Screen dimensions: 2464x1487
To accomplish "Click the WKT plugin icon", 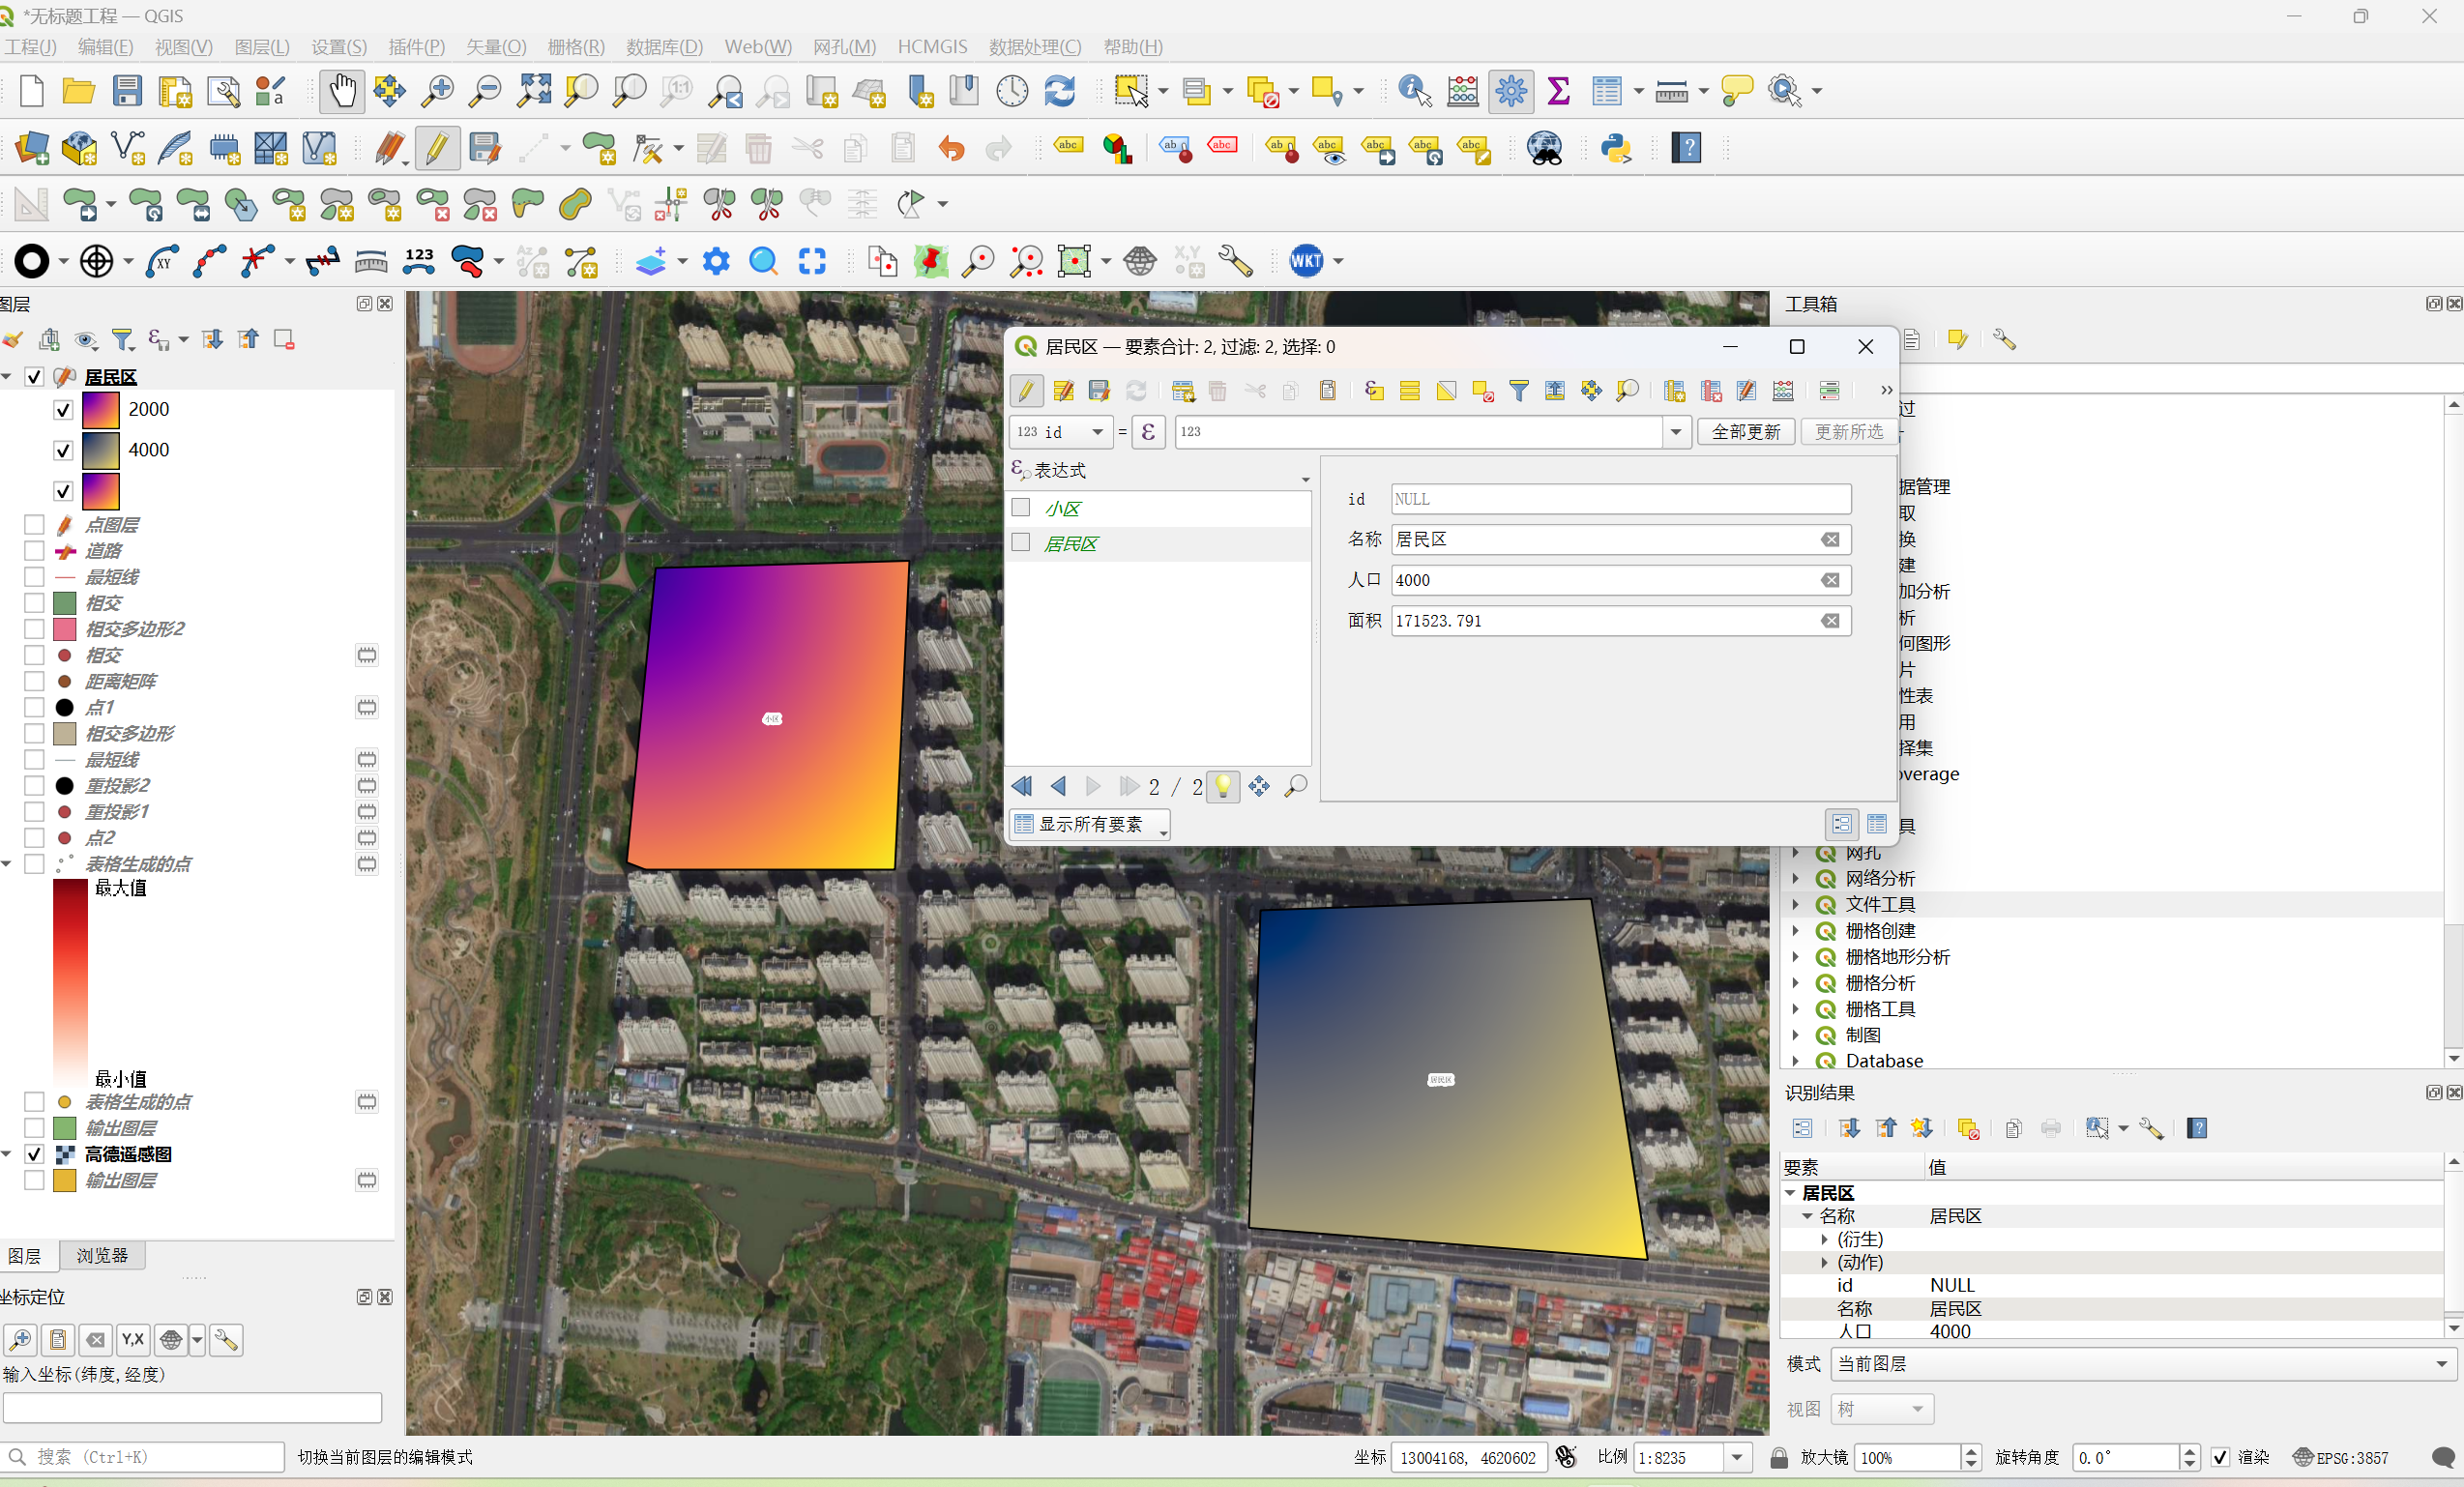I will point(1306,261).
